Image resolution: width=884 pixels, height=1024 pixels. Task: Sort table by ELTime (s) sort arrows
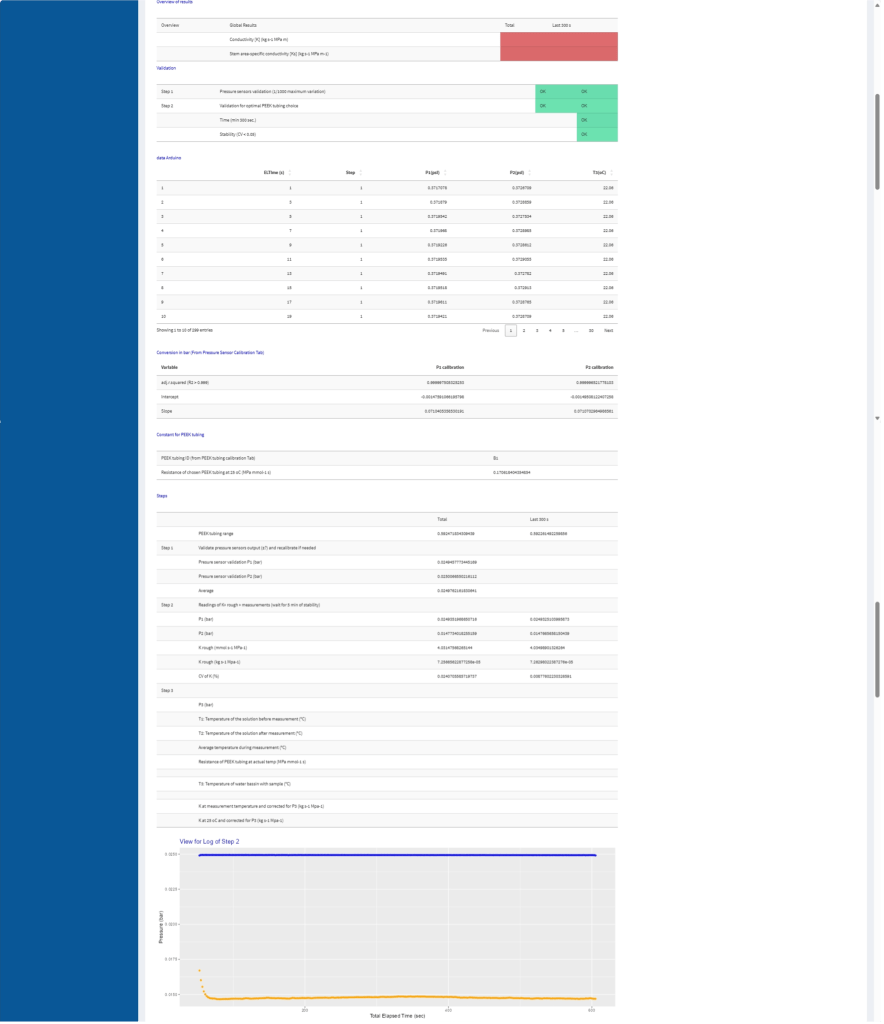pyautogui.click(x=291, y=173)
